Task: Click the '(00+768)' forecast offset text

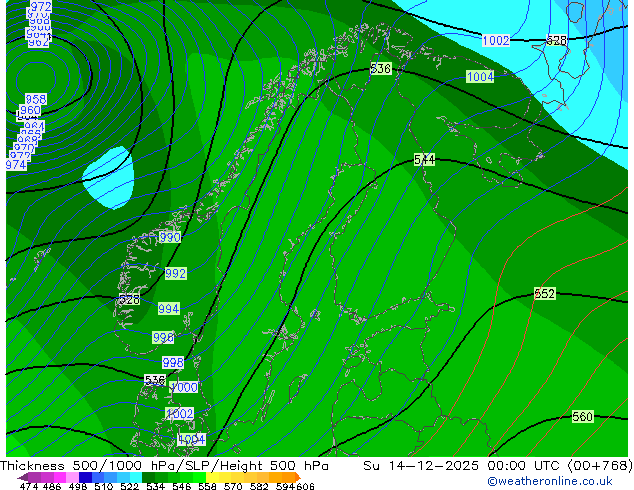Action: click(x=600, y=466)
